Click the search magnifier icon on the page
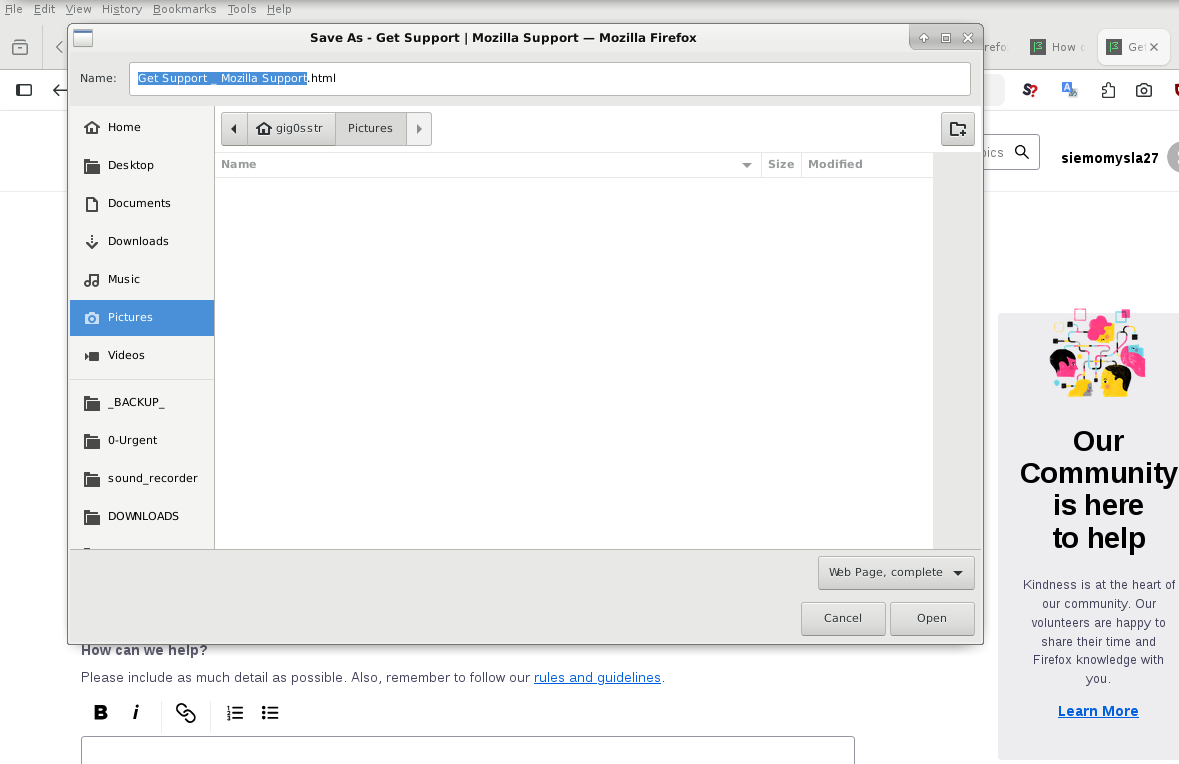This screenshot has width=1179, height=764. coord(1022,153)
